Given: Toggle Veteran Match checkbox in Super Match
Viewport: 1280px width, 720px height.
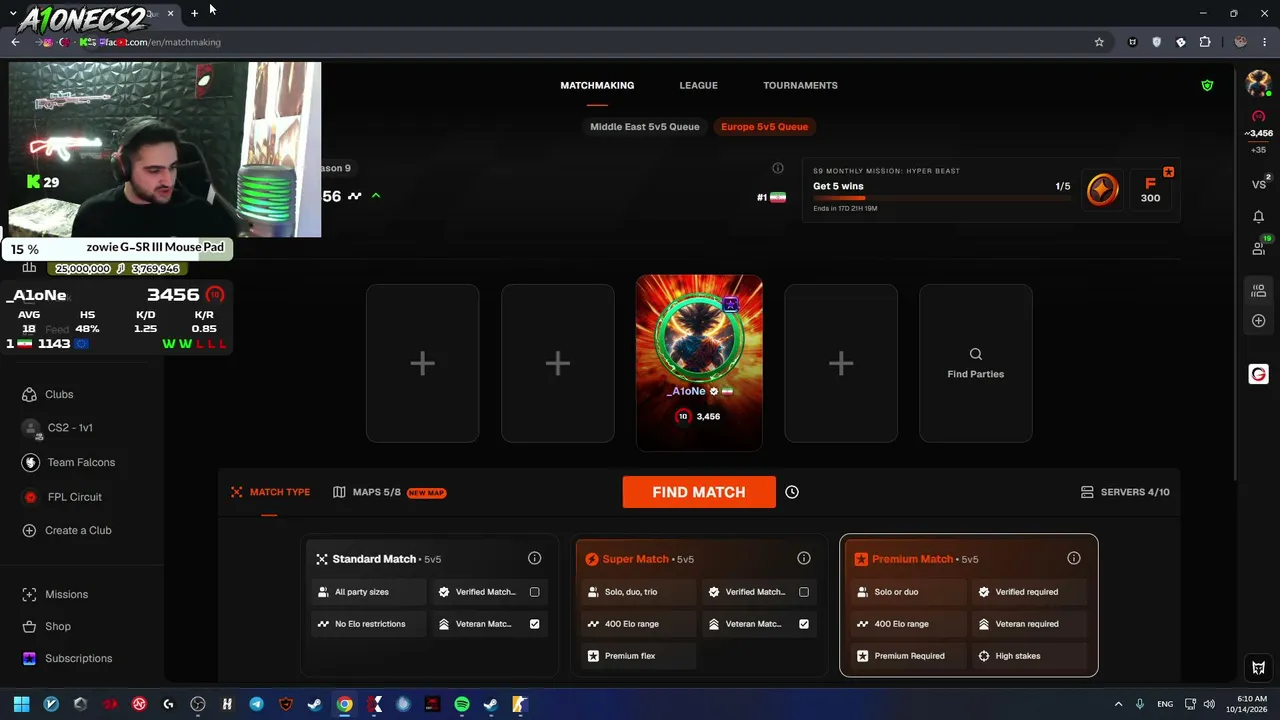Looking at the screenshot, I should click(803, 624).
